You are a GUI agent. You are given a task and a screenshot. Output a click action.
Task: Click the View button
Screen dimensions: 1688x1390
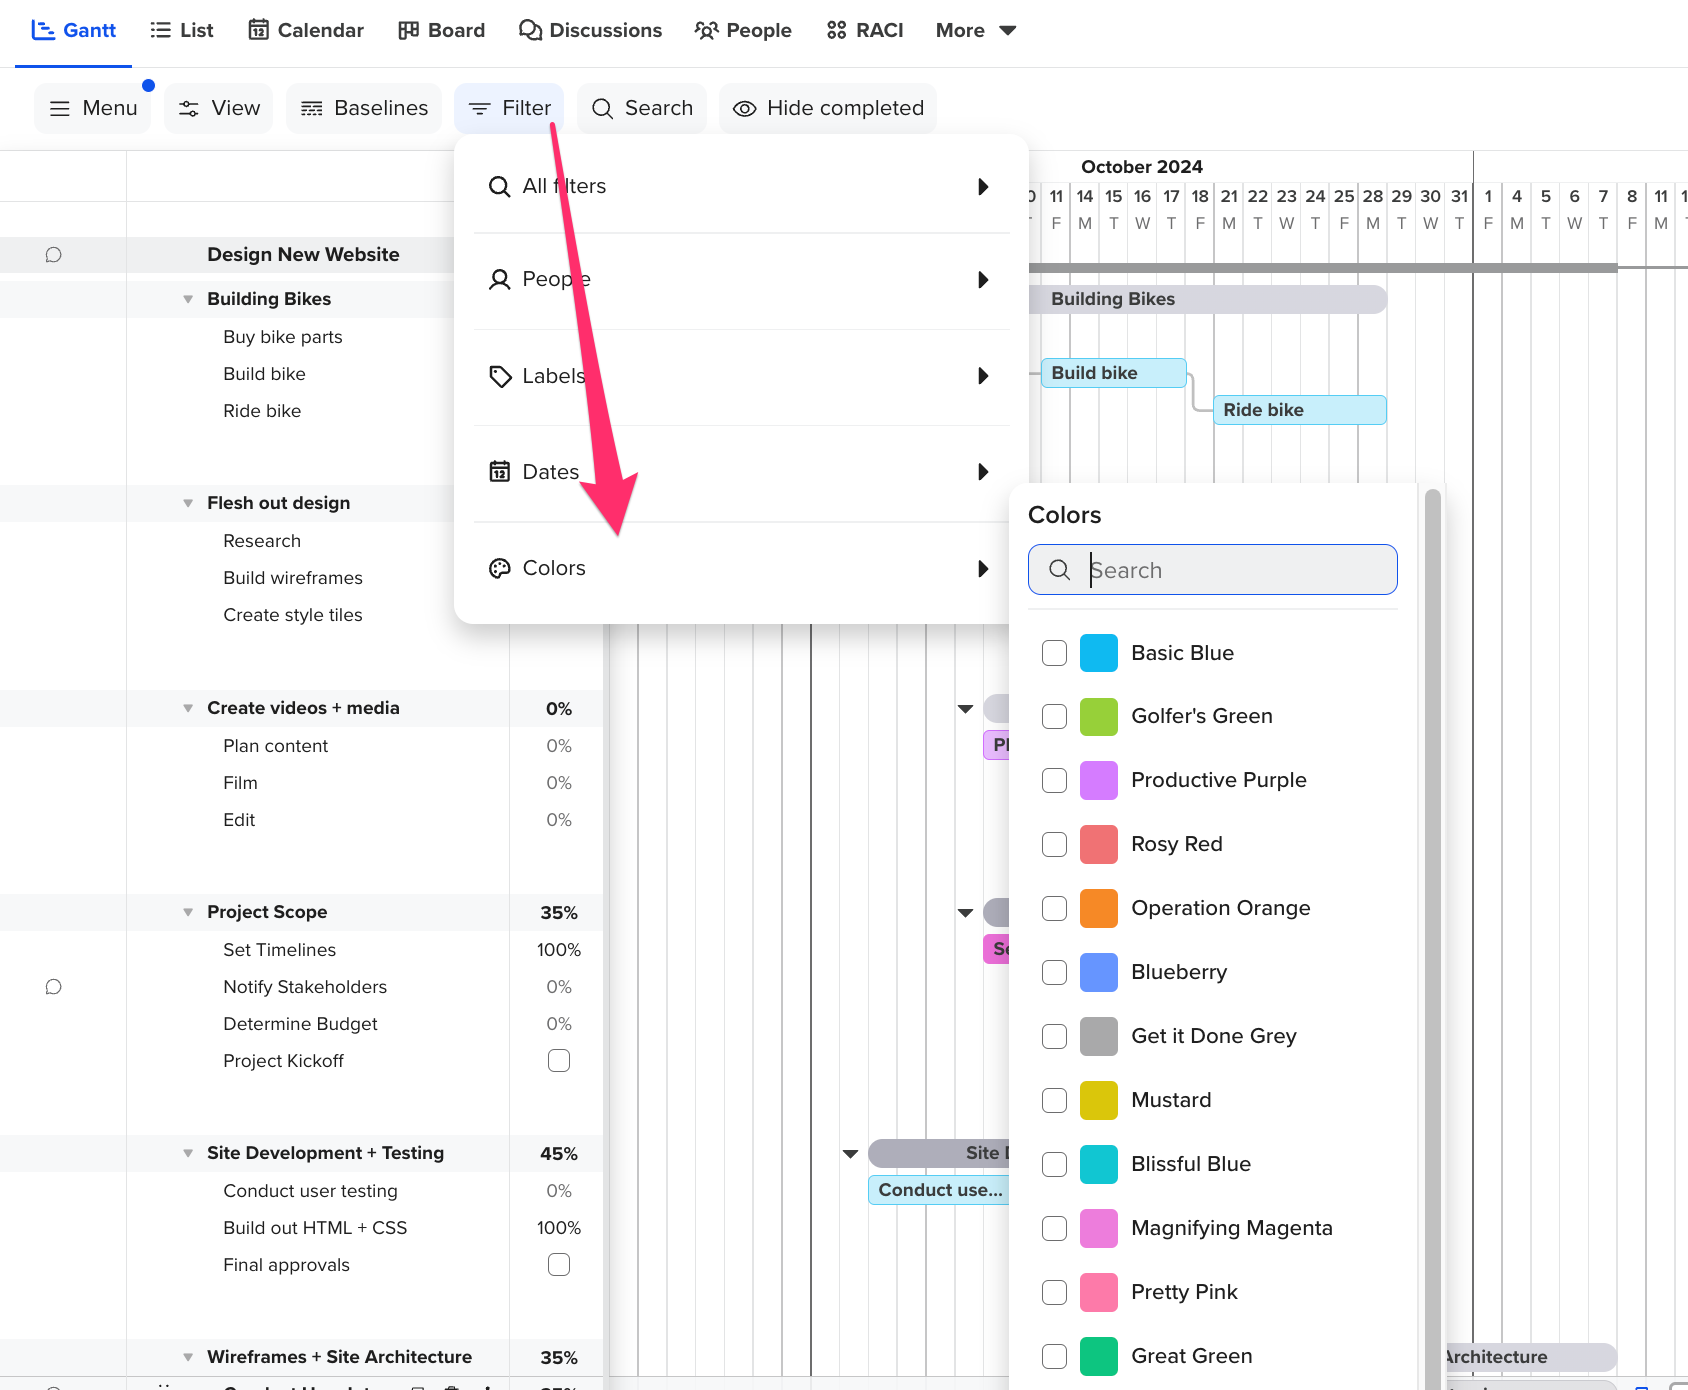[x=218, y=107]
